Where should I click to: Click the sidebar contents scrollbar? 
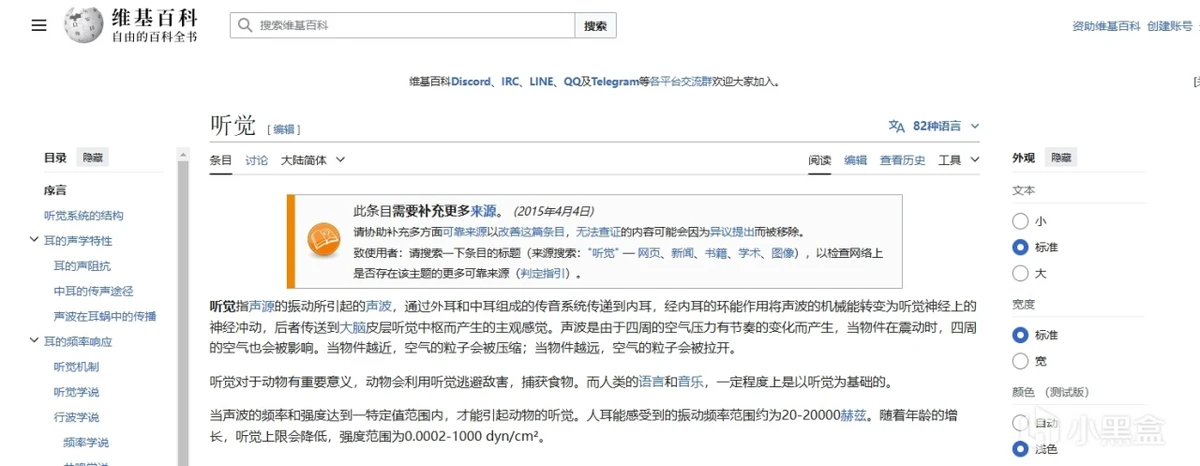(183, 300)
